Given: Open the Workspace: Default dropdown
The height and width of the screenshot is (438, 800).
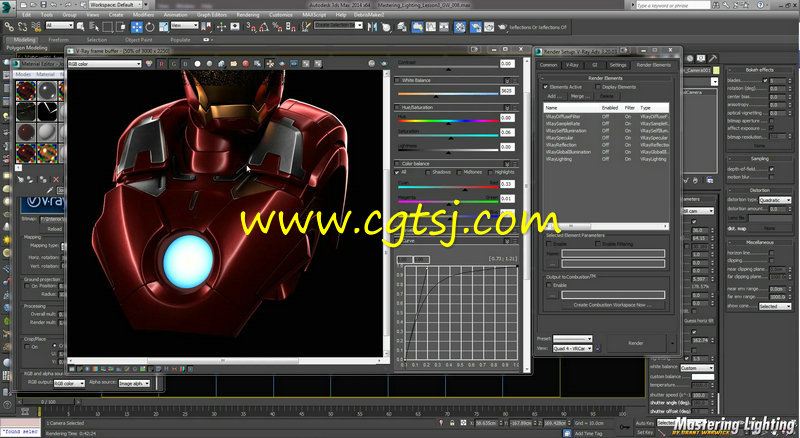Looking at the screenshot, I should pos(116,5).
